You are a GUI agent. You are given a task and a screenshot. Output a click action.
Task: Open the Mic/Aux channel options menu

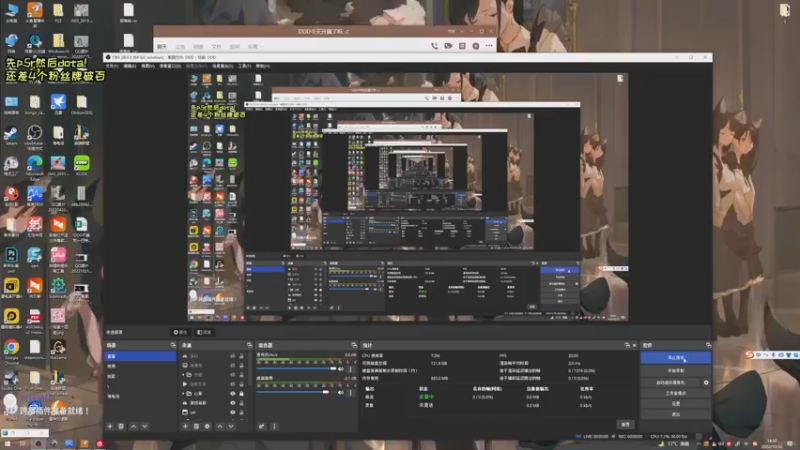(350, 368)
